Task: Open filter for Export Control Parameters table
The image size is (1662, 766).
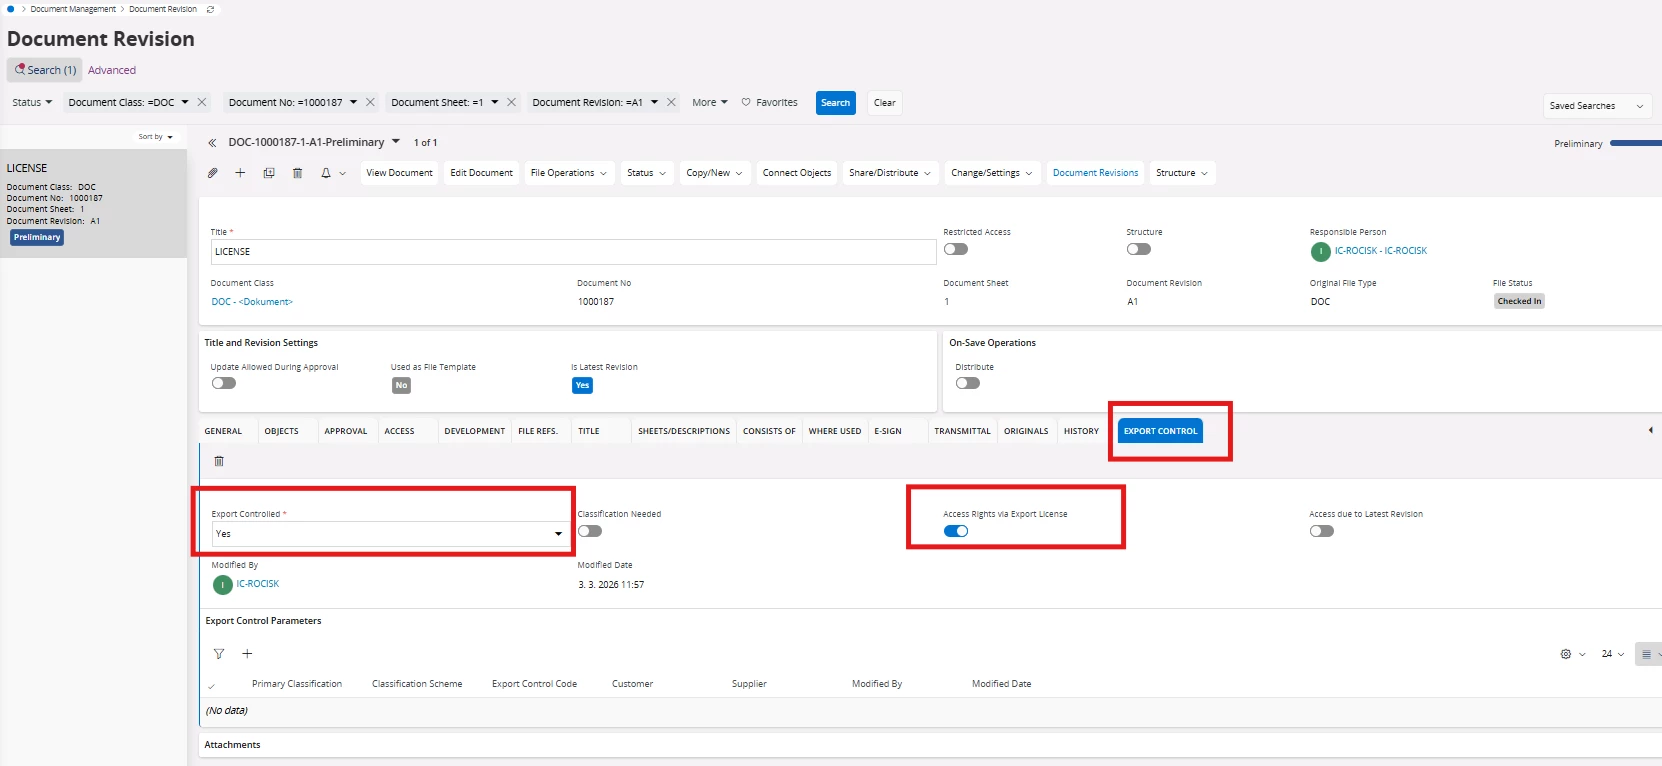Action: coord(219,654)
